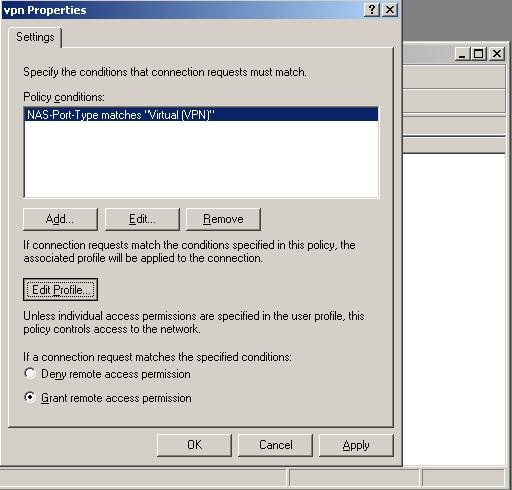Minimize the background window
Viewport: 512px width, 490px height.
462,54
